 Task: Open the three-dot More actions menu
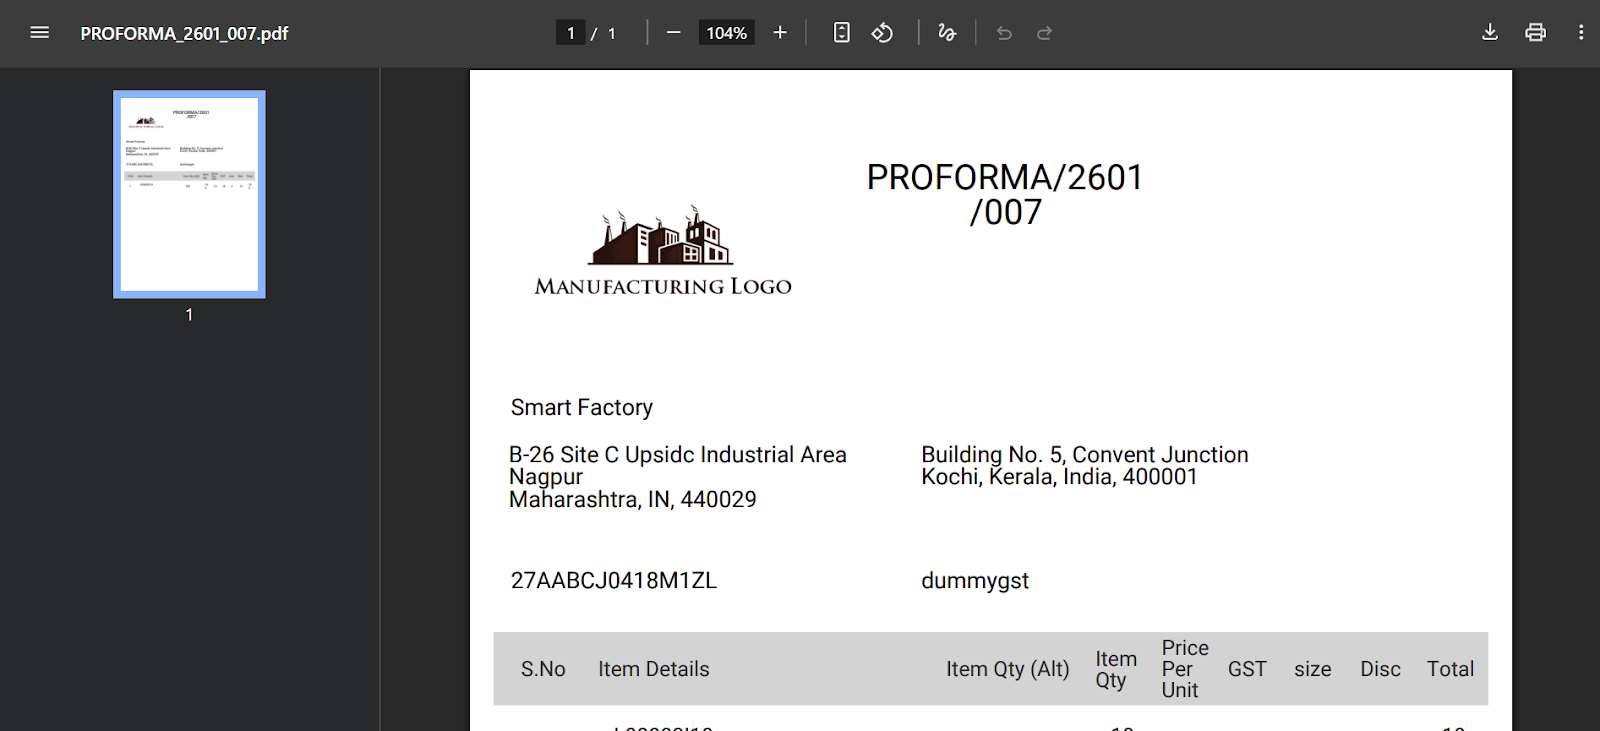pyautogui.click(x=1581, y=33)
